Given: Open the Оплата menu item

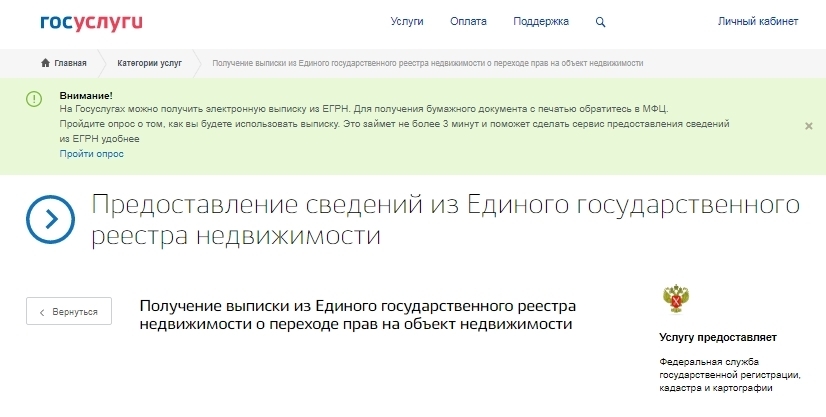Looking at the screenshot, I should click(468, 21).
